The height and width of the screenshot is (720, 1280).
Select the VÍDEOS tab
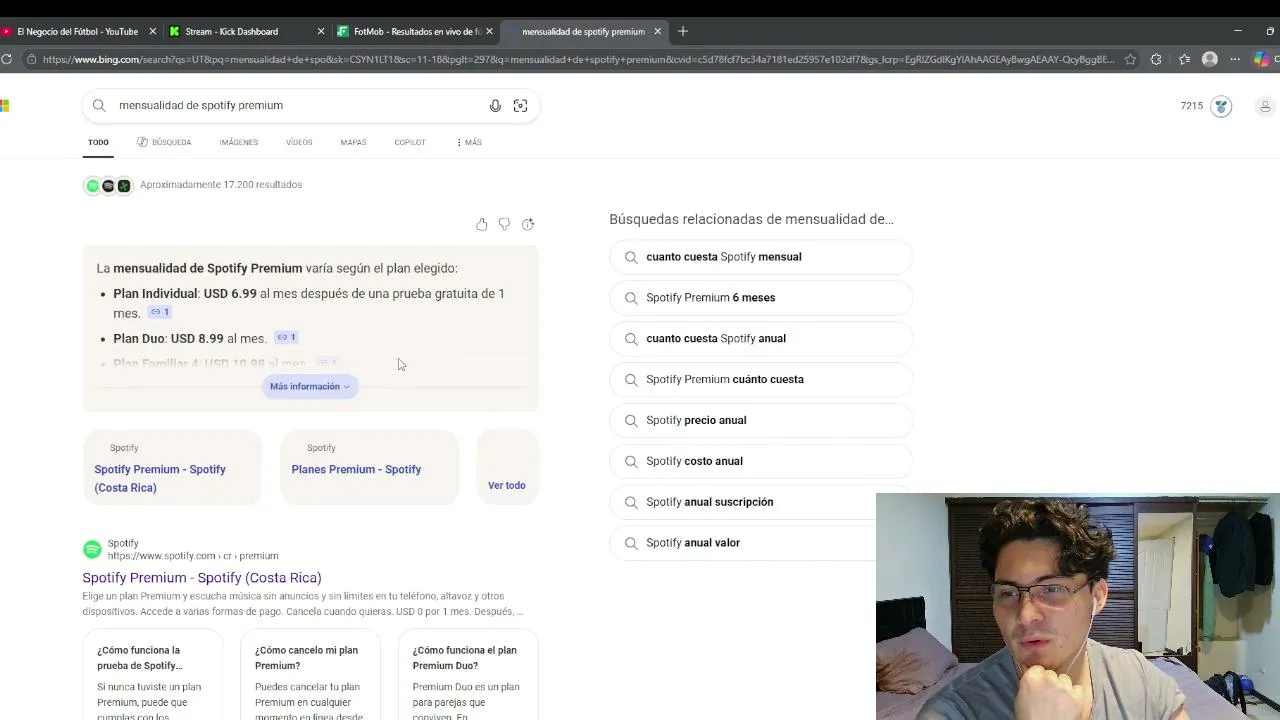point(299,142)
